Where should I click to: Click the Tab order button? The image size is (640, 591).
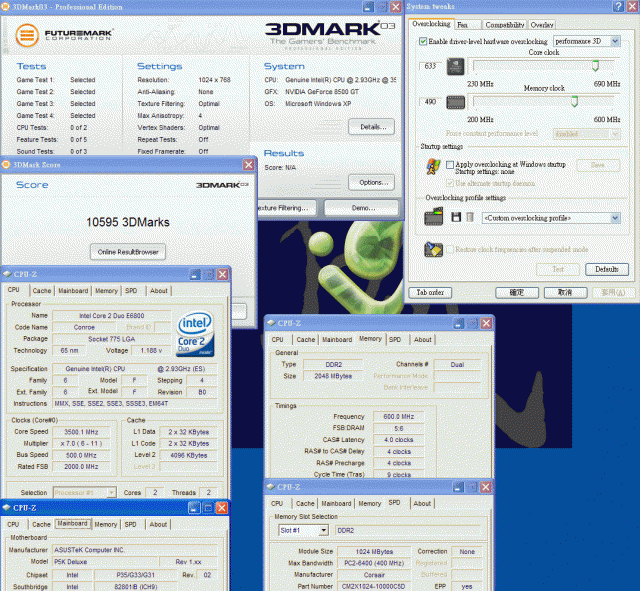[430, 292]
